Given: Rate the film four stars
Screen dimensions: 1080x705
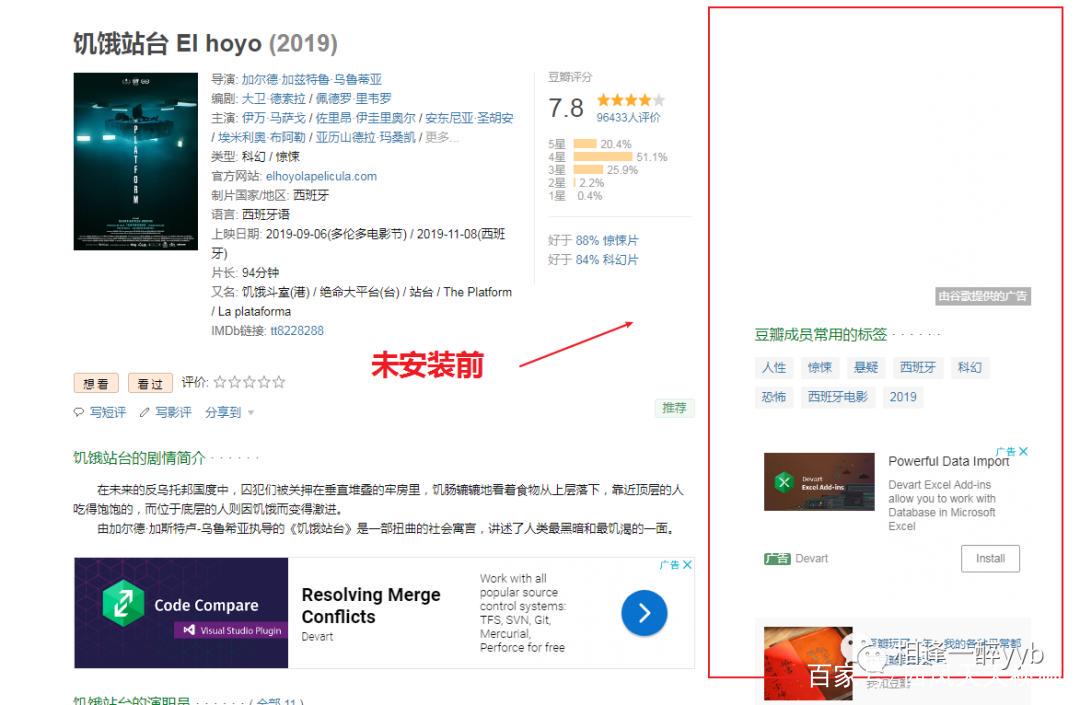Looking at the screenshot, I should [264, 382].
